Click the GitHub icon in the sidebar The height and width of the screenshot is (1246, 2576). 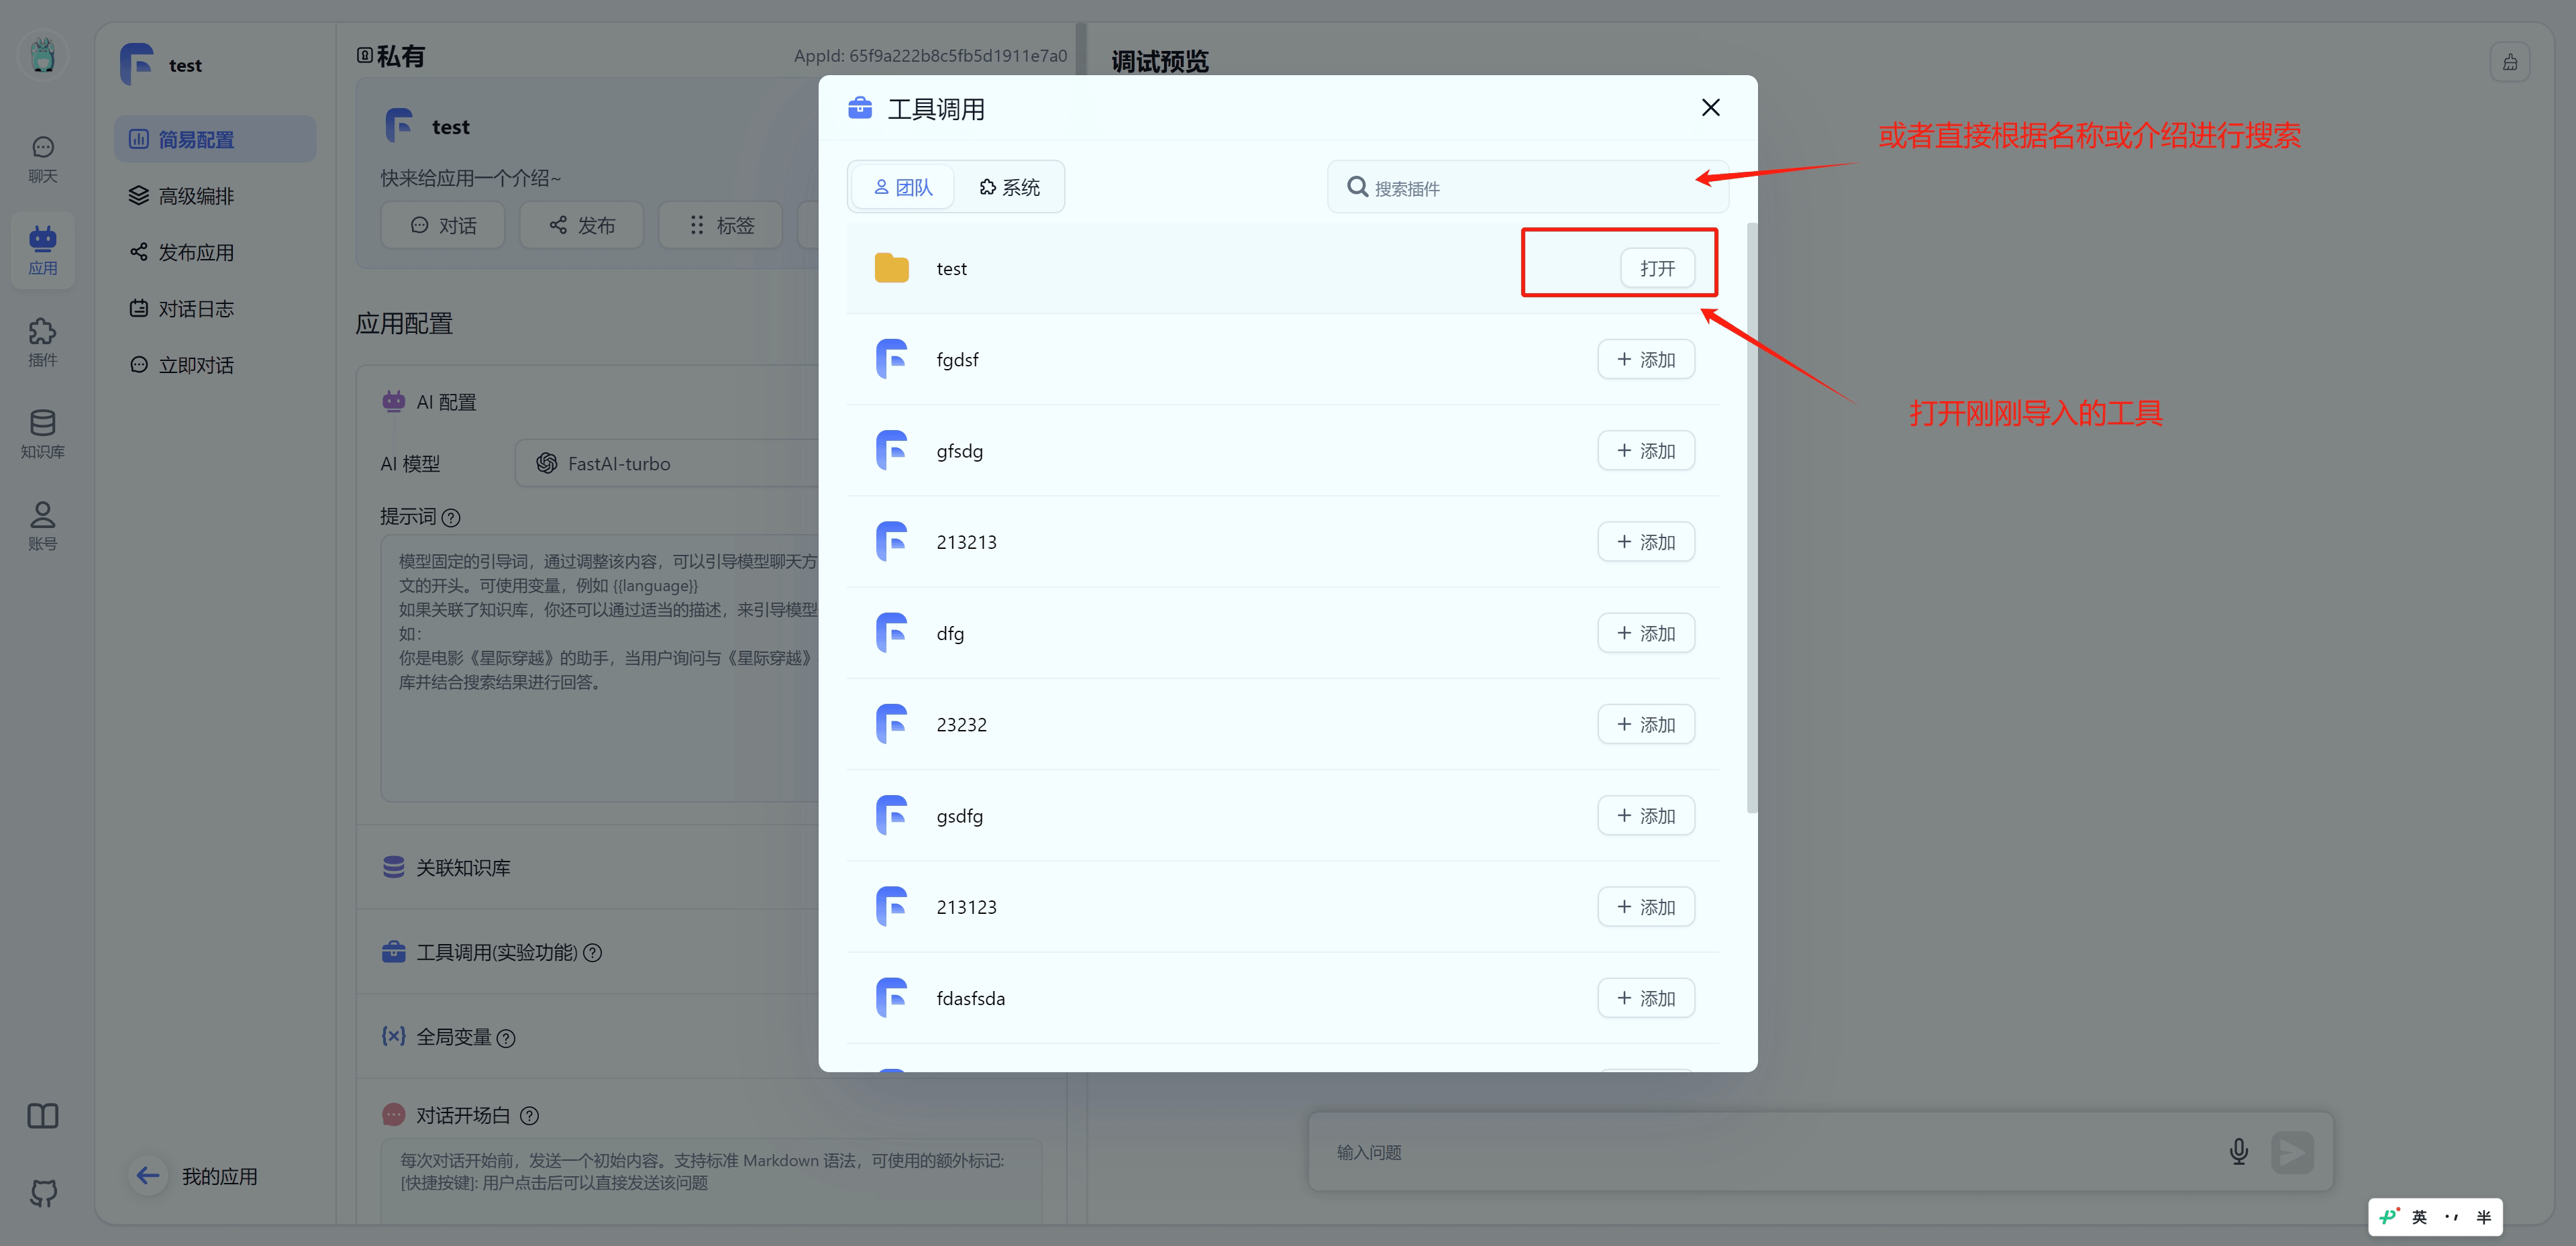click(x=42, y=1192)
